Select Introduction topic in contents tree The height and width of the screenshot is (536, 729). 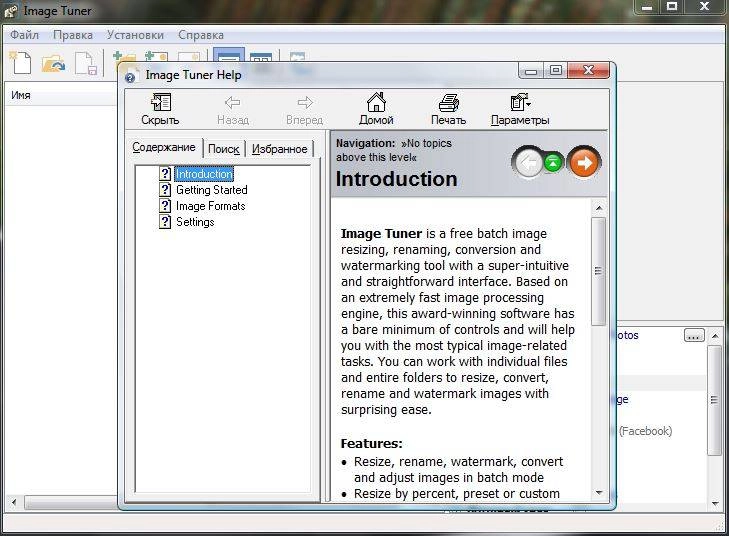tap(204, 174)
